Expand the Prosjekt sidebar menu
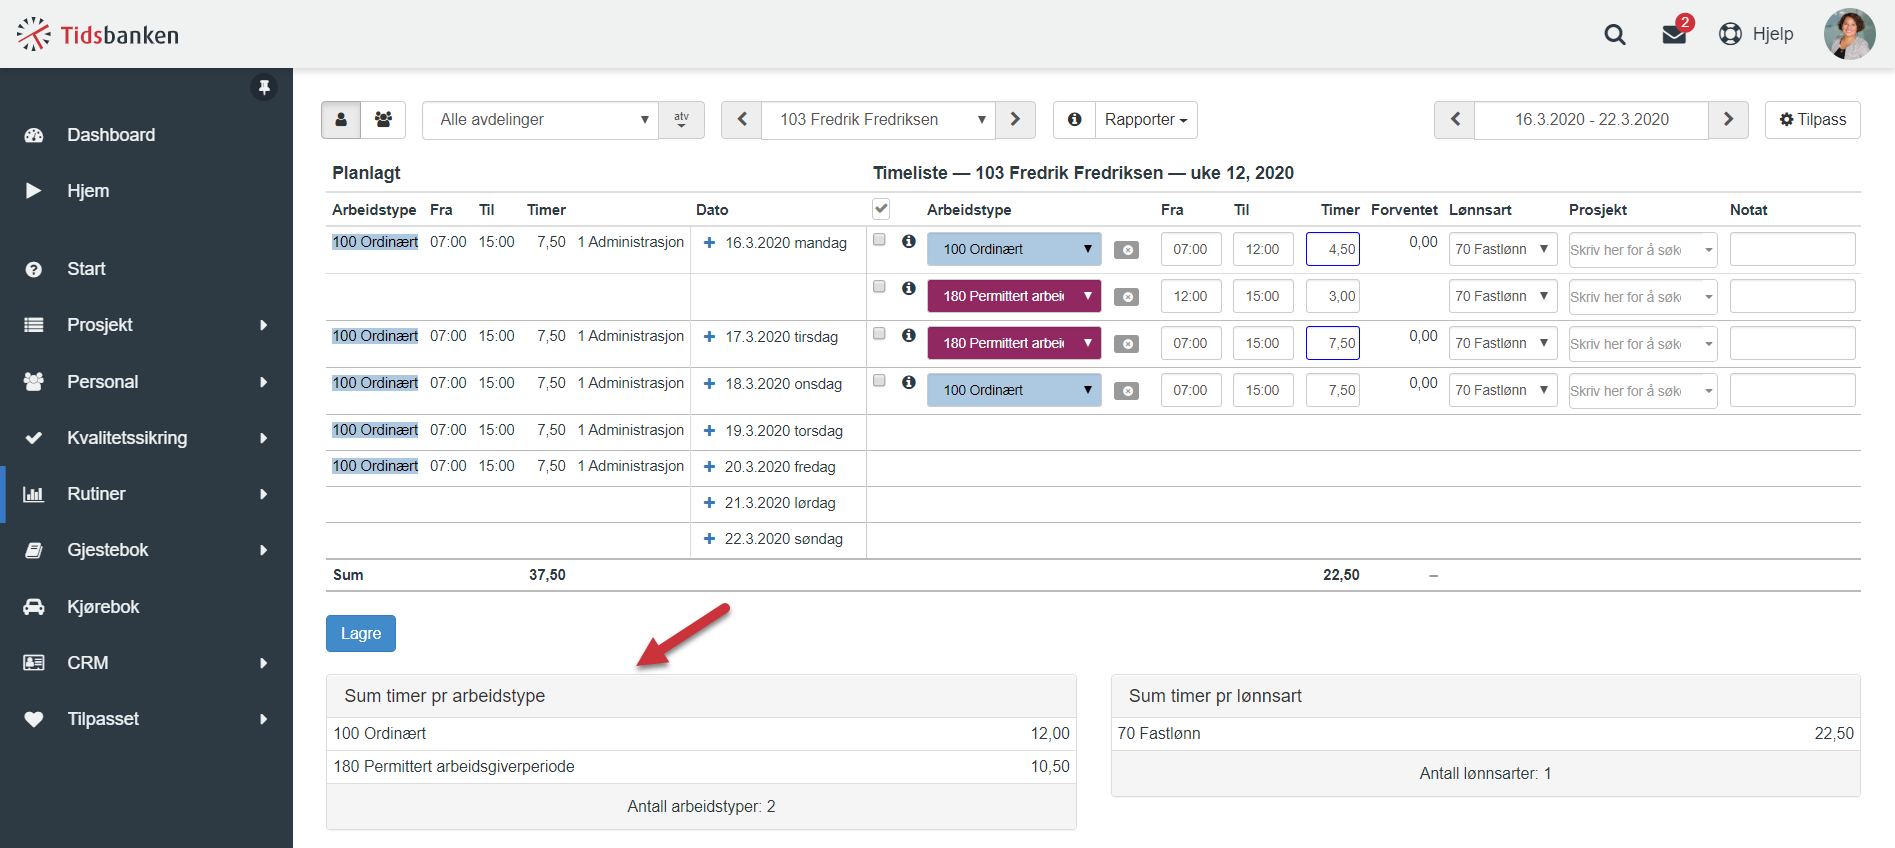 tap(146, 325)
